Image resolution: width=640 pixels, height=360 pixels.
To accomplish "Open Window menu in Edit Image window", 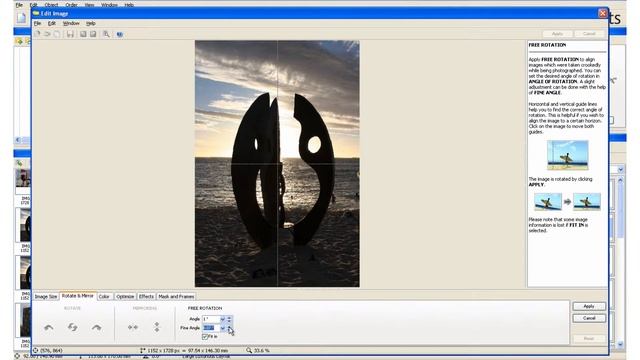I will (71, 24).
